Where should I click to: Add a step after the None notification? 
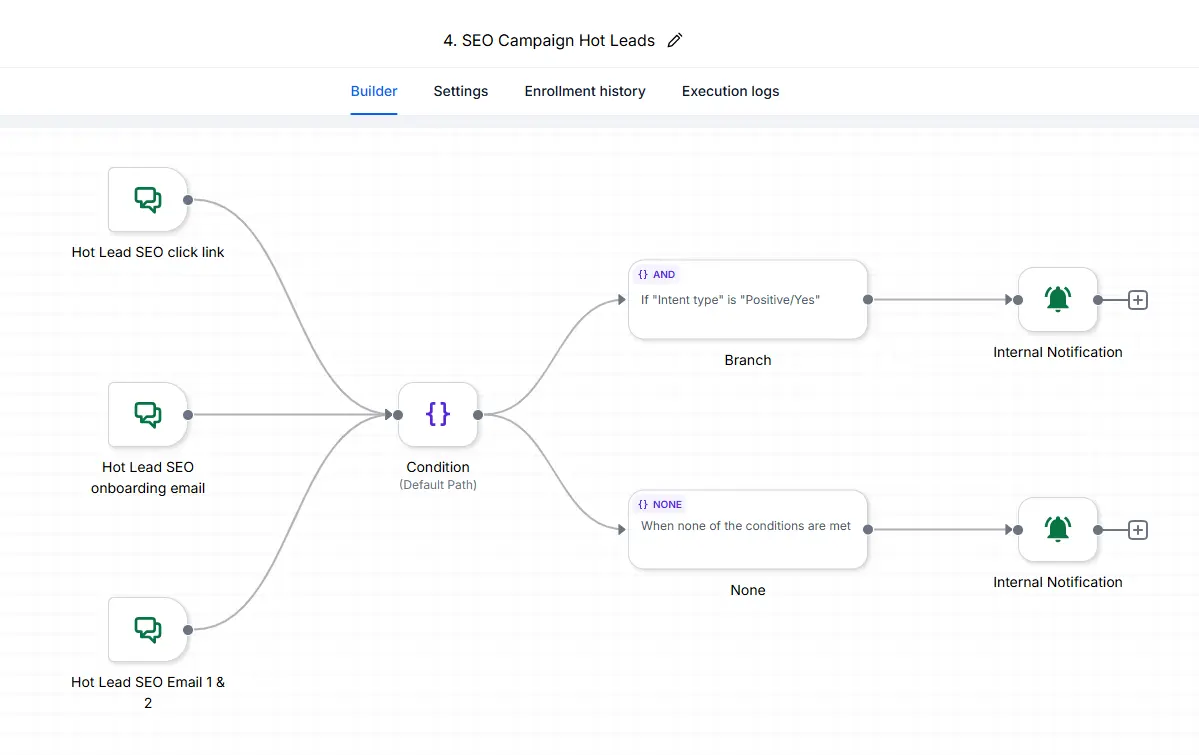click(1138, 530)
